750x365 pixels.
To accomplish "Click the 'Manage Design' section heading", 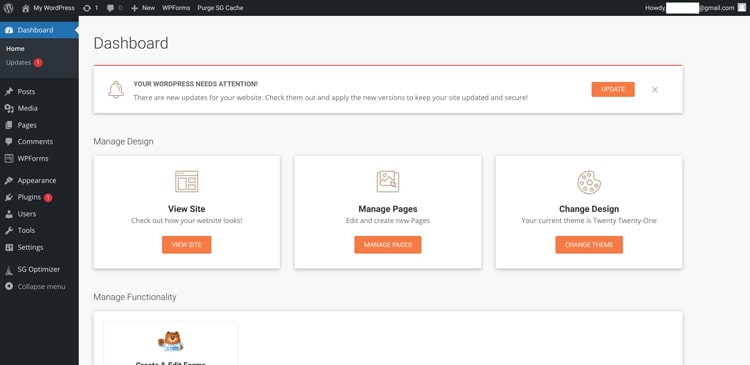I will (123, 142).
